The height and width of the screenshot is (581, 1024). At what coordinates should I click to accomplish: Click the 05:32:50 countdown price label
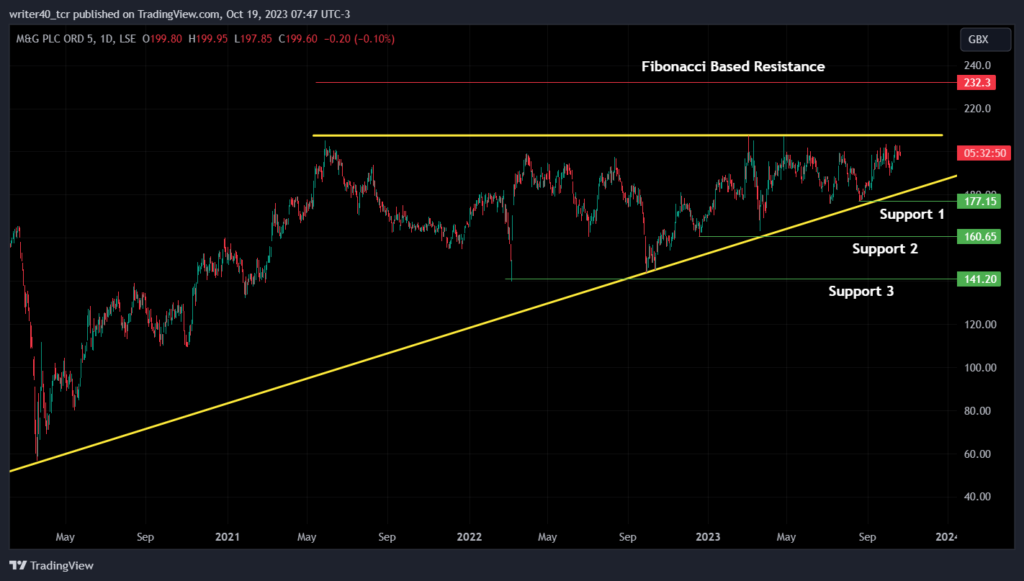click(x=984, y=153)
